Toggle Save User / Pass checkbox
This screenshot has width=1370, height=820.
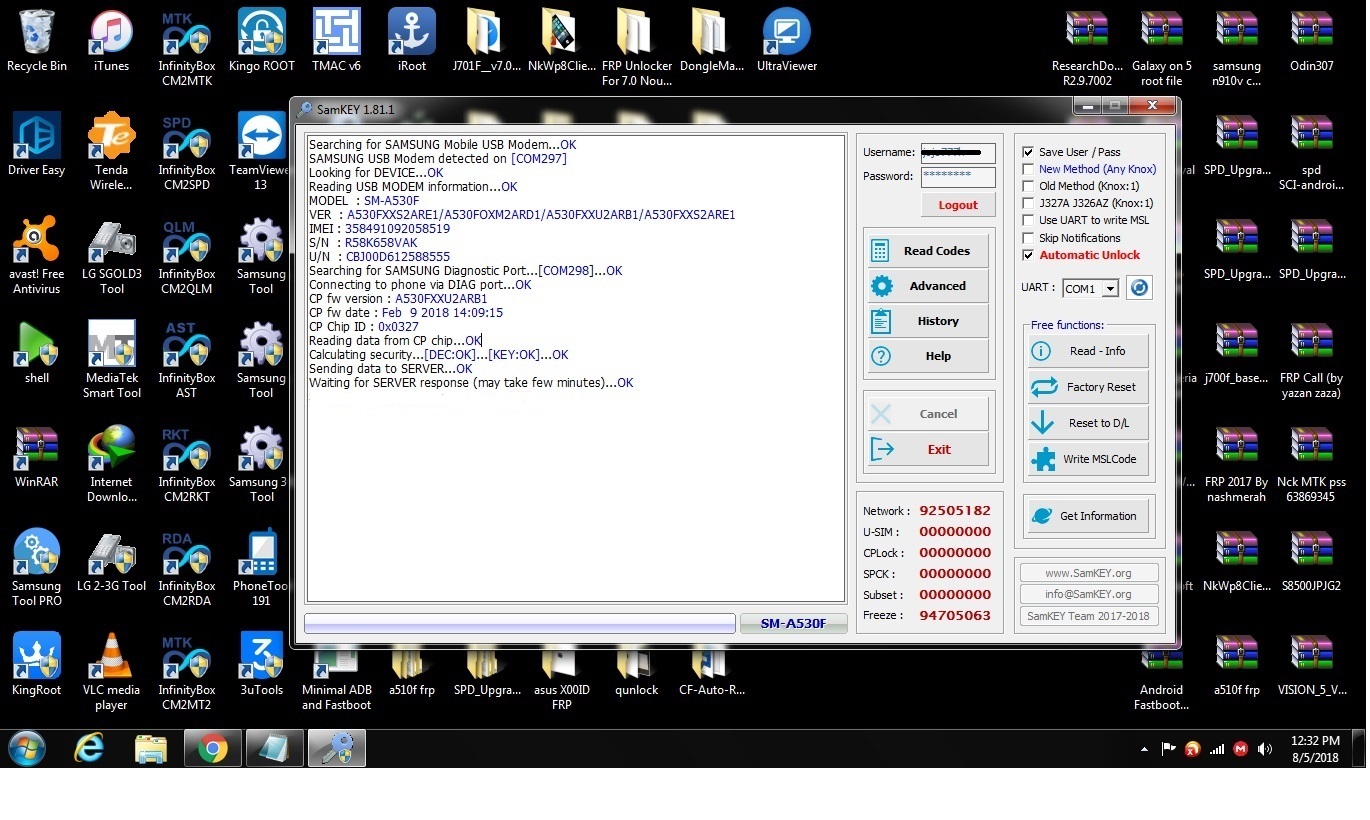[x=1028, y=152]
